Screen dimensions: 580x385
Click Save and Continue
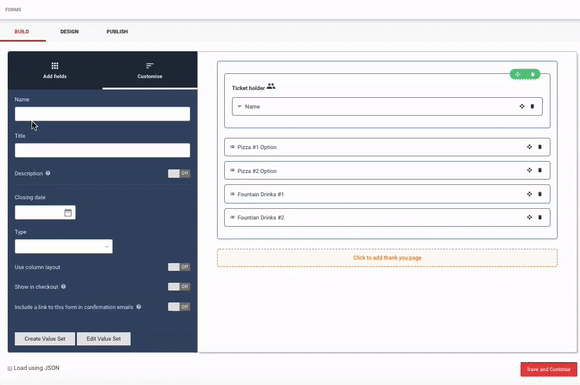pyautogui.click(x=549, y=369)
